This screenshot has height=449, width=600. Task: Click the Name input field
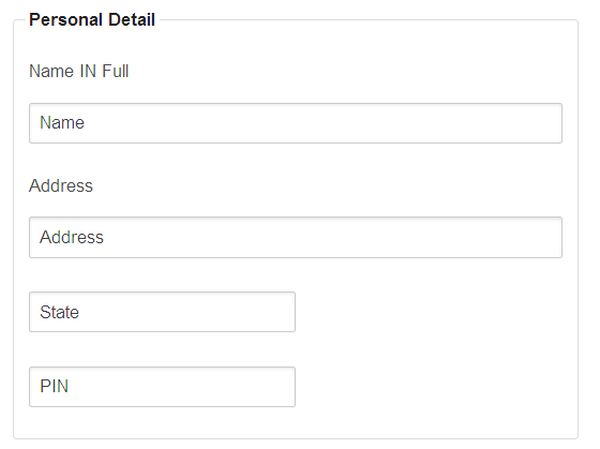[295, 123]
